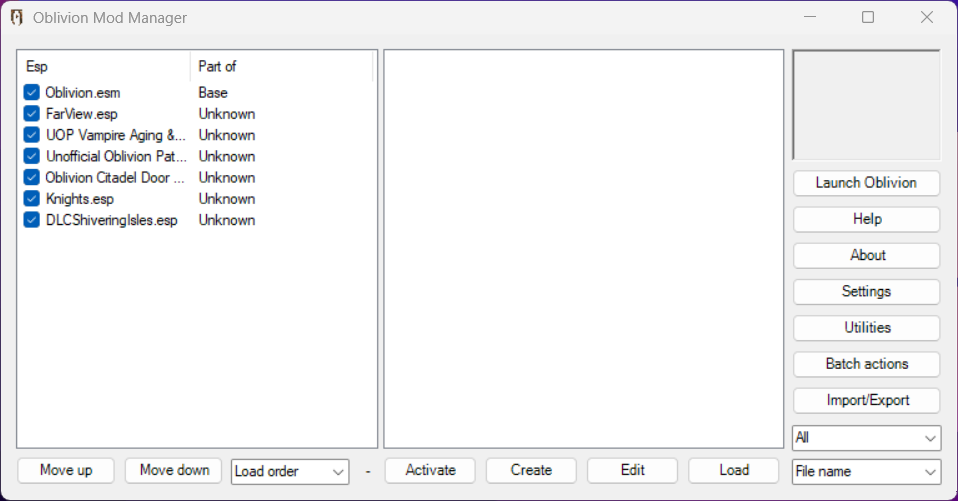Click the mod preview image box
The image size is (958, 501).
(866, 105)
